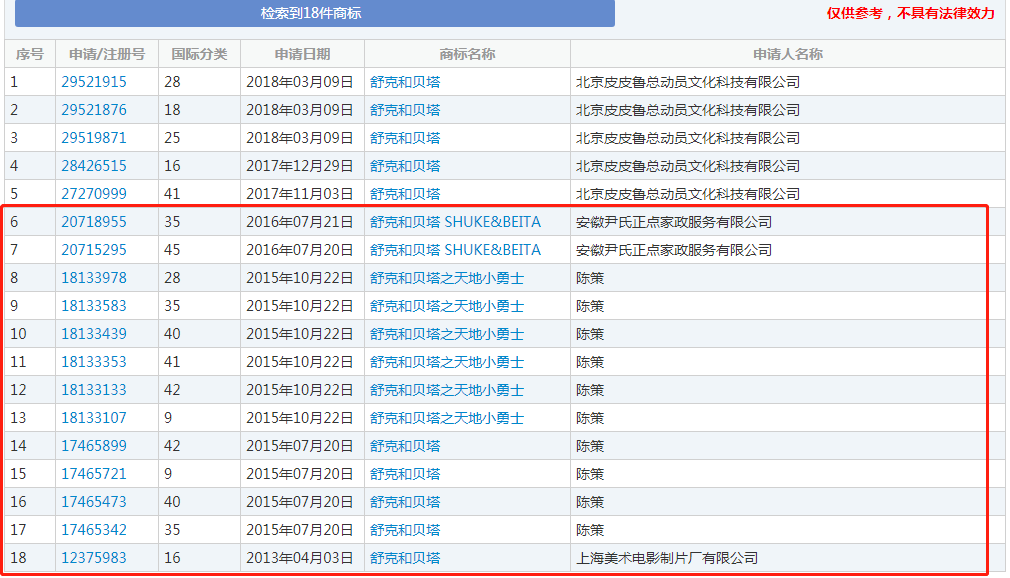Open application number 28426515
The width and height of the screenshot is (1010, 578).
coord(94,166)
